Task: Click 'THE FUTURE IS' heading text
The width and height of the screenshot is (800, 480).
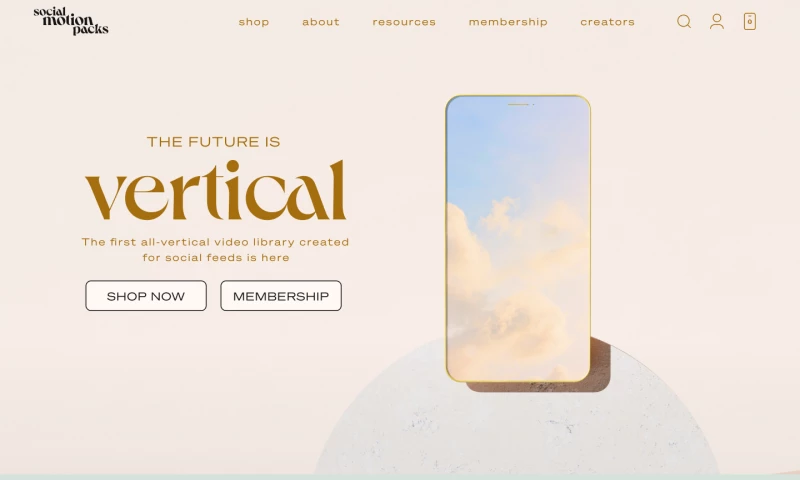Action: [213, 141]
